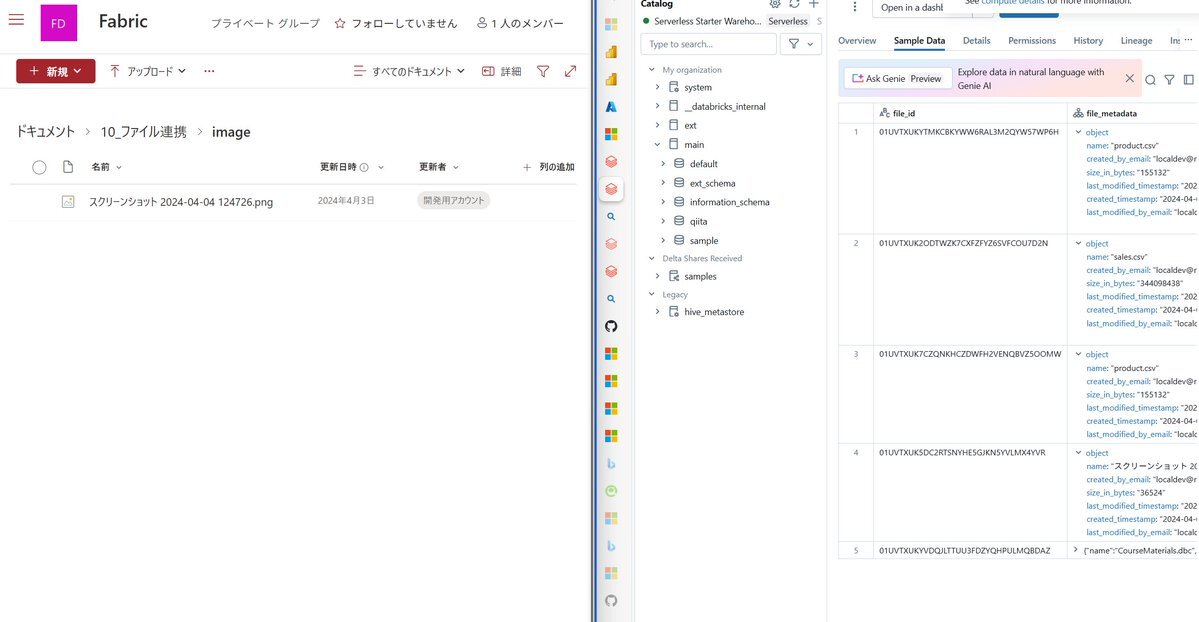Select the ext catalog

point(690,125)
